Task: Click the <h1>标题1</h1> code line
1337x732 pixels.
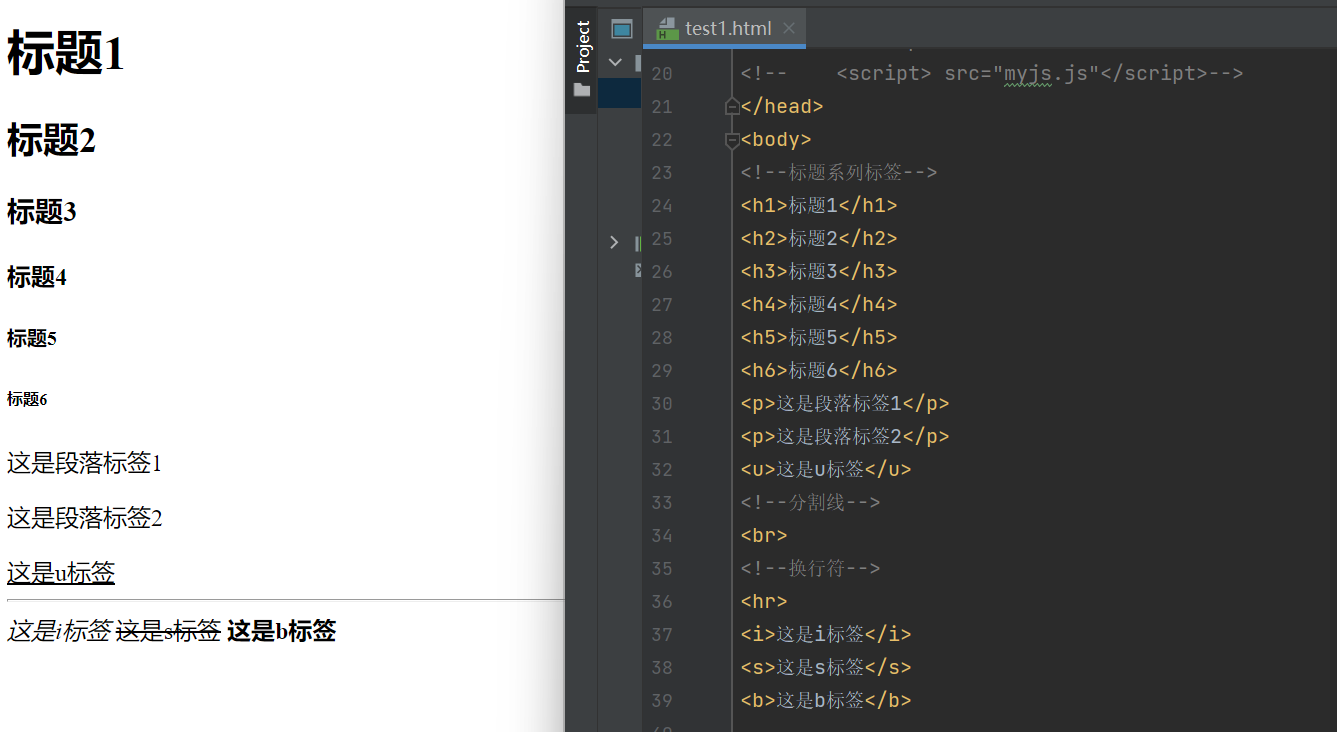Action: click(819, 206)
